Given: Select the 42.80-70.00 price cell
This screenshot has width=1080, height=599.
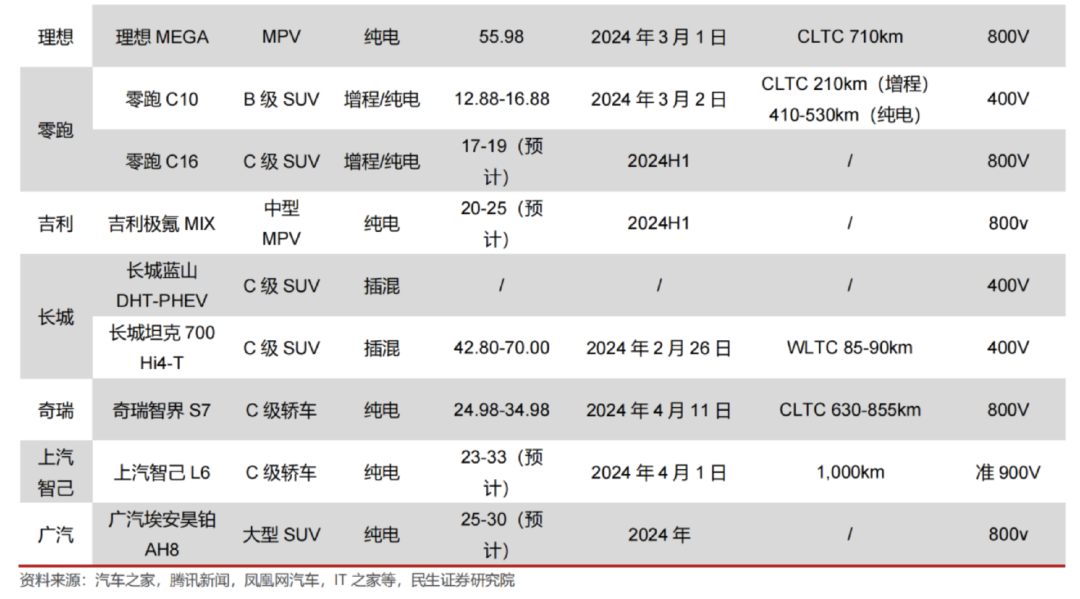Looking at the screenshot, I should pyautogui.click(x=501, y=348).
